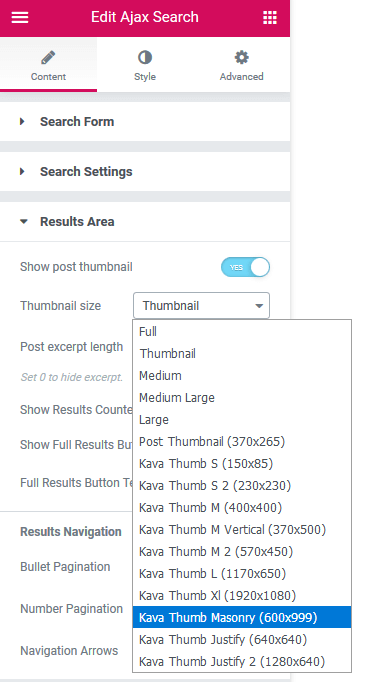Expand the Search Form section
The width and height of the screenshot is (375, 682).
click(x=145, y=122)
